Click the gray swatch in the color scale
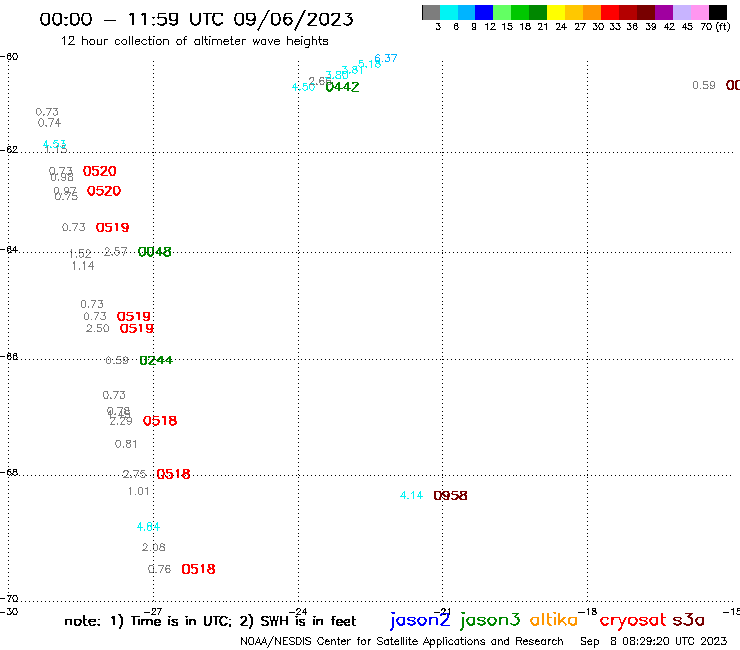Viewport: 740px width, 650px height. (431, 12)
